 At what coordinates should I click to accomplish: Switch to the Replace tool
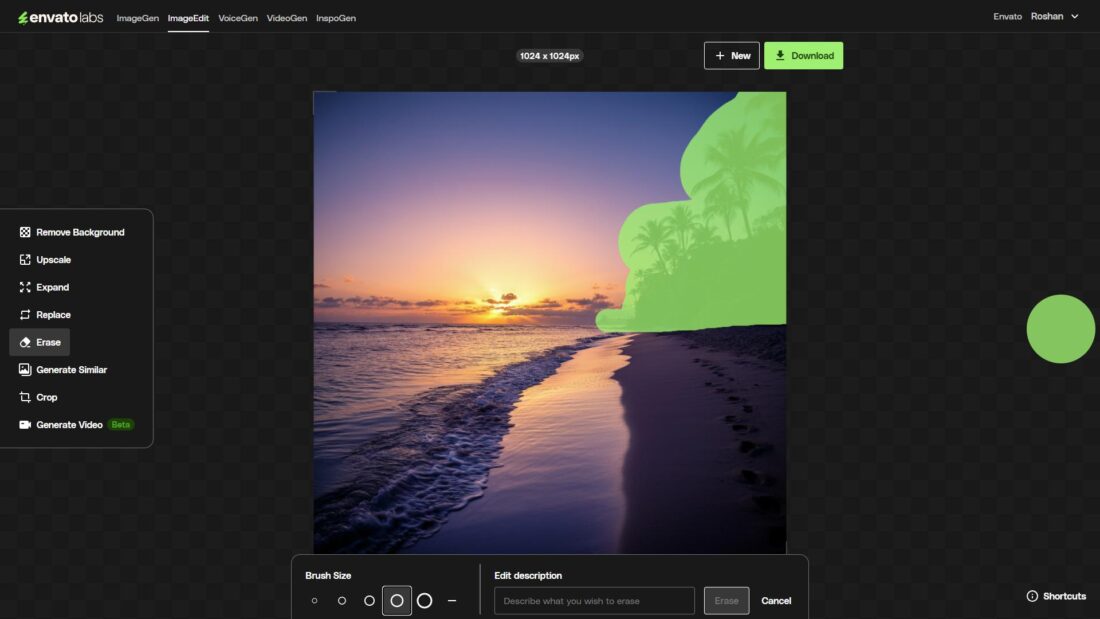53,314
